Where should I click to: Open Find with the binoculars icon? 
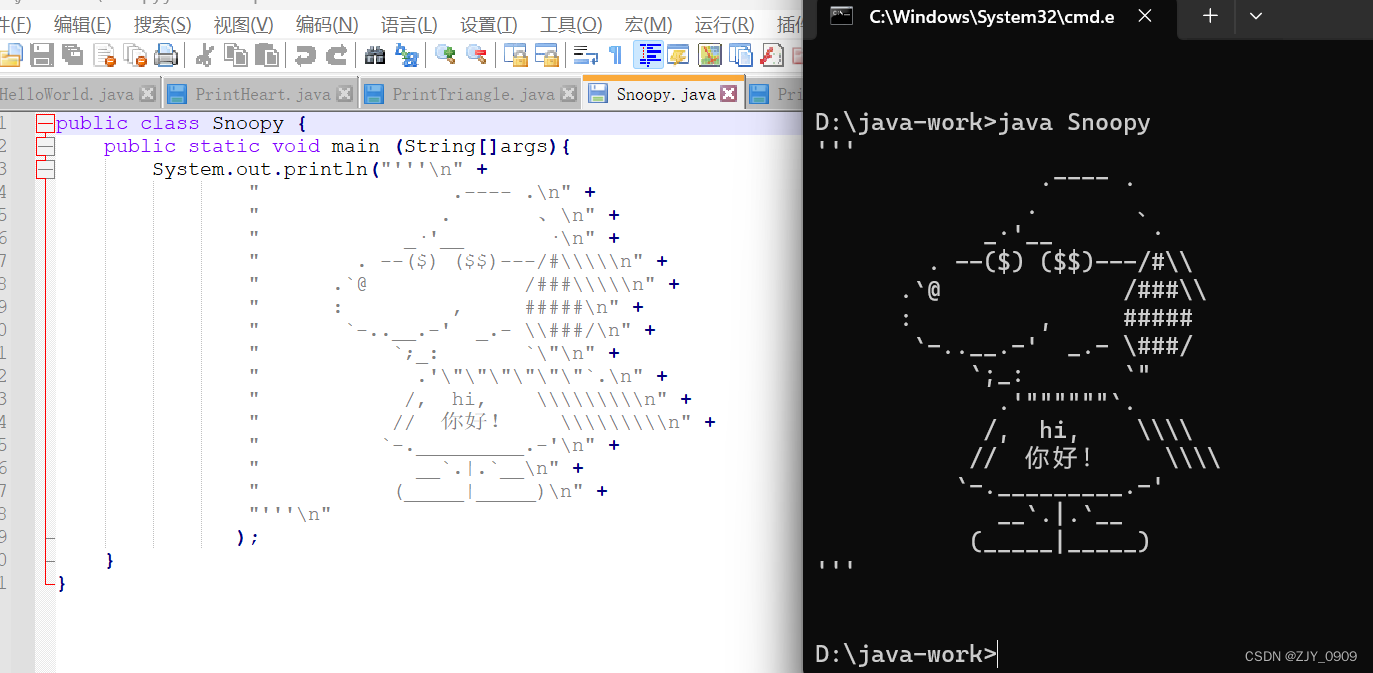point(376,55)
